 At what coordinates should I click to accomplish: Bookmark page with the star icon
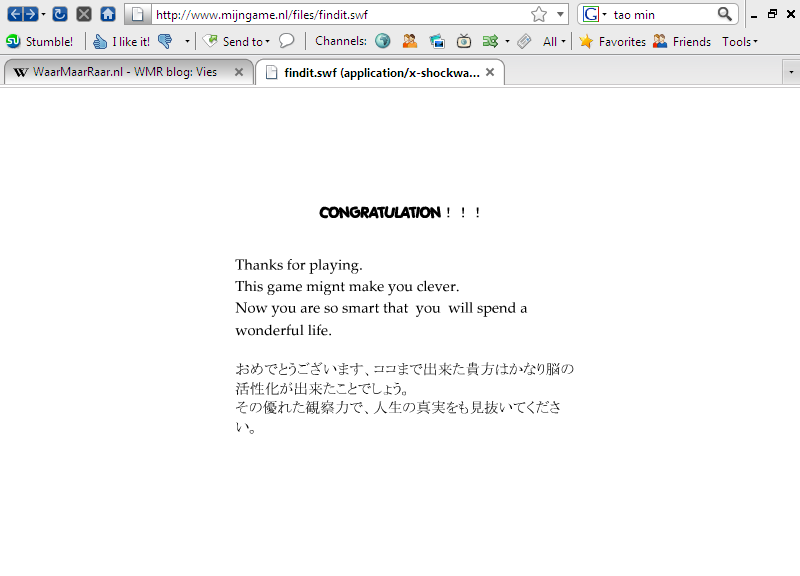pos(539,14)
